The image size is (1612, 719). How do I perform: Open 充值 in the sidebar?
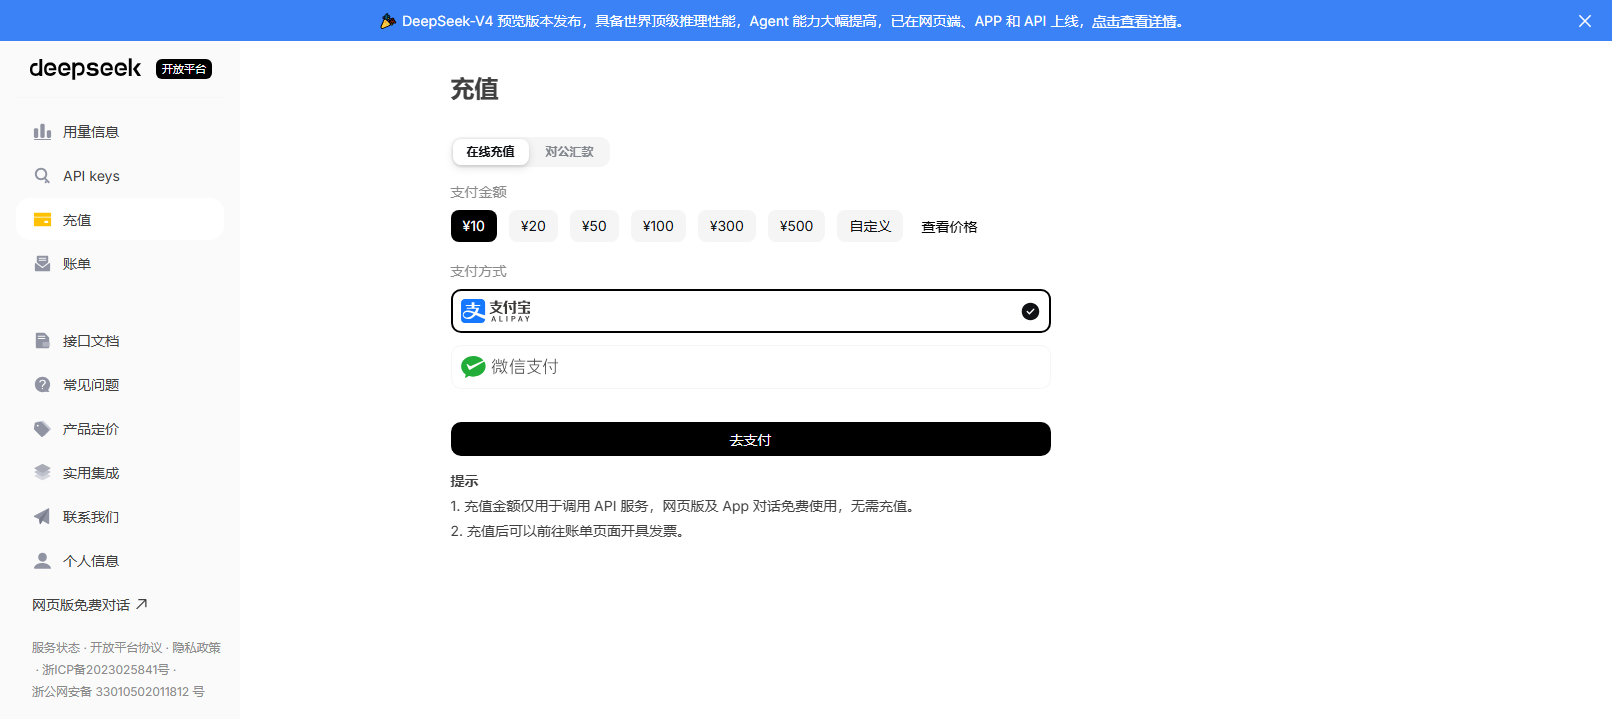click(120, 220)
